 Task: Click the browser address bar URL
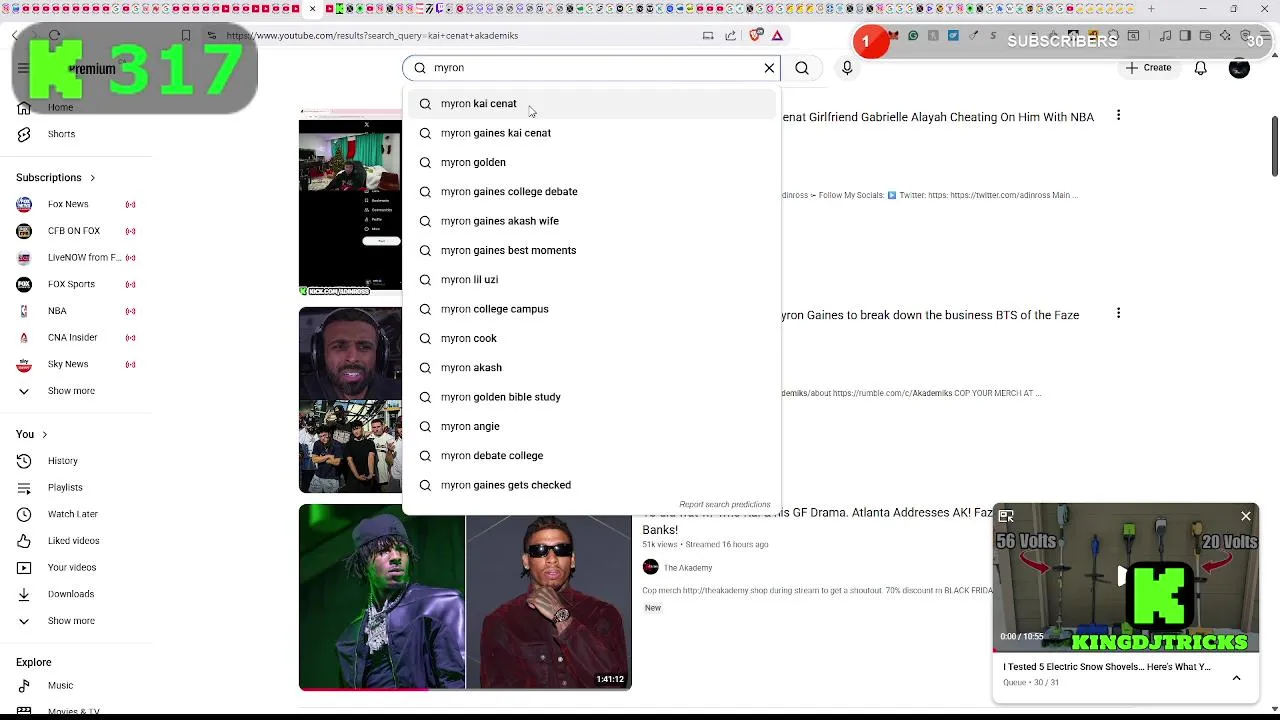click(x=372, y=36)
